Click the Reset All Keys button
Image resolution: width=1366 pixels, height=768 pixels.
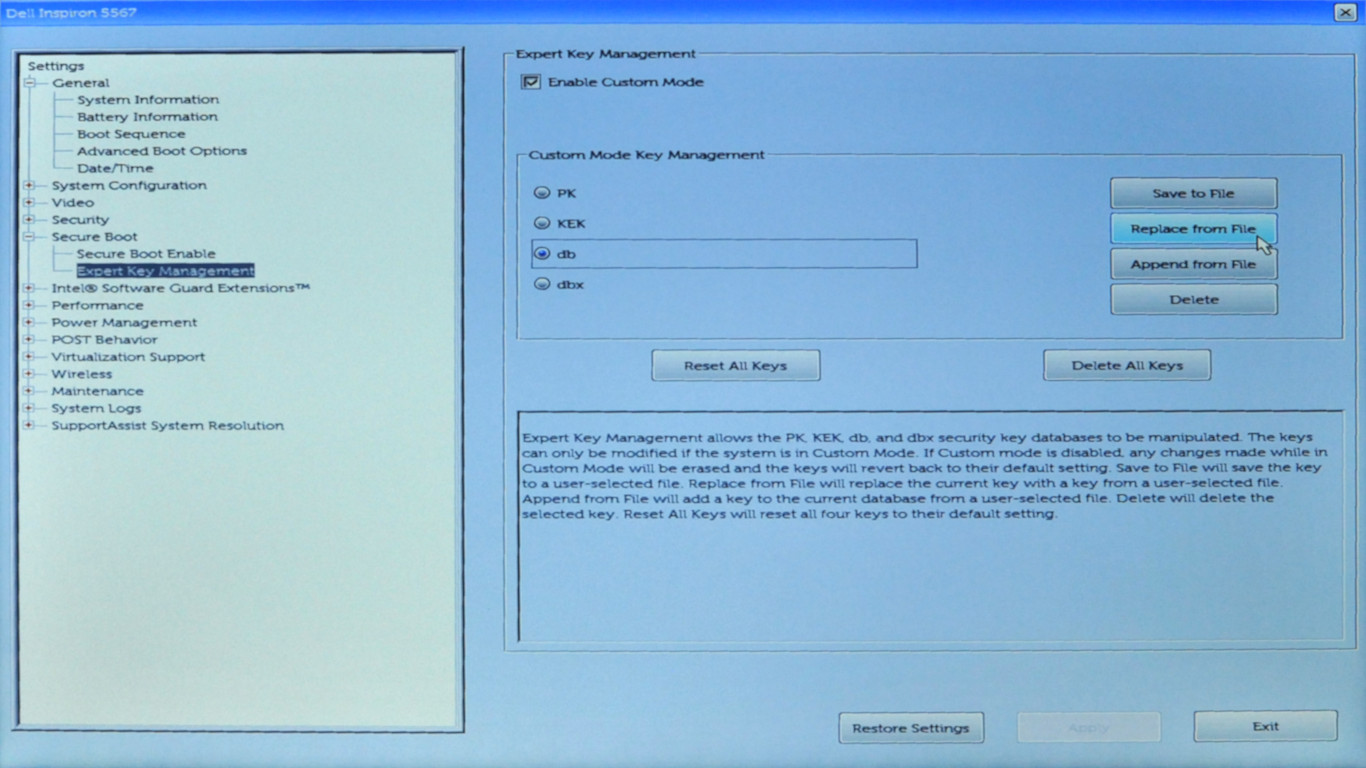[735, 365]
